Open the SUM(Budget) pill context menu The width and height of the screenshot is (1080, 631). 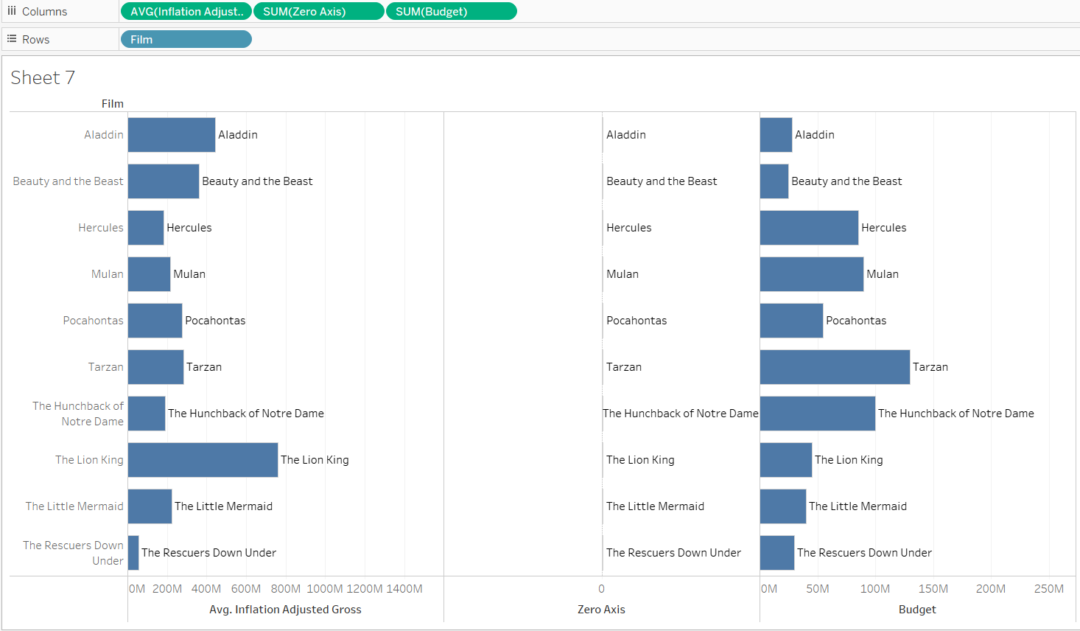pos(507,11)
